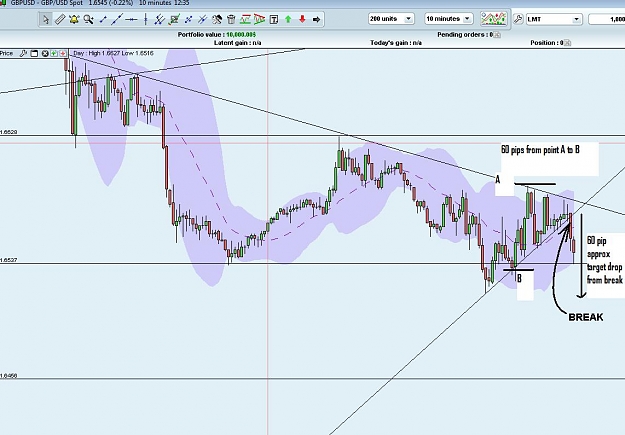Open the pending orders list icon
The image size is (625, 435).
(x=497, y=35)
